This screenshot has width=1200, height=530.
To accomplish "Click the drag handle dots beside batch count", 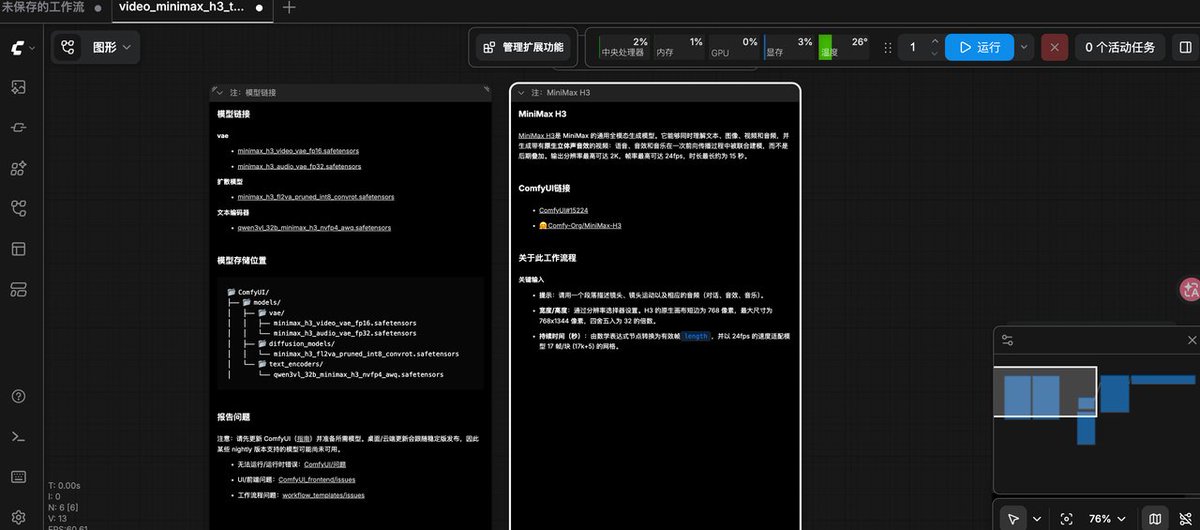I will pos(889,47).
